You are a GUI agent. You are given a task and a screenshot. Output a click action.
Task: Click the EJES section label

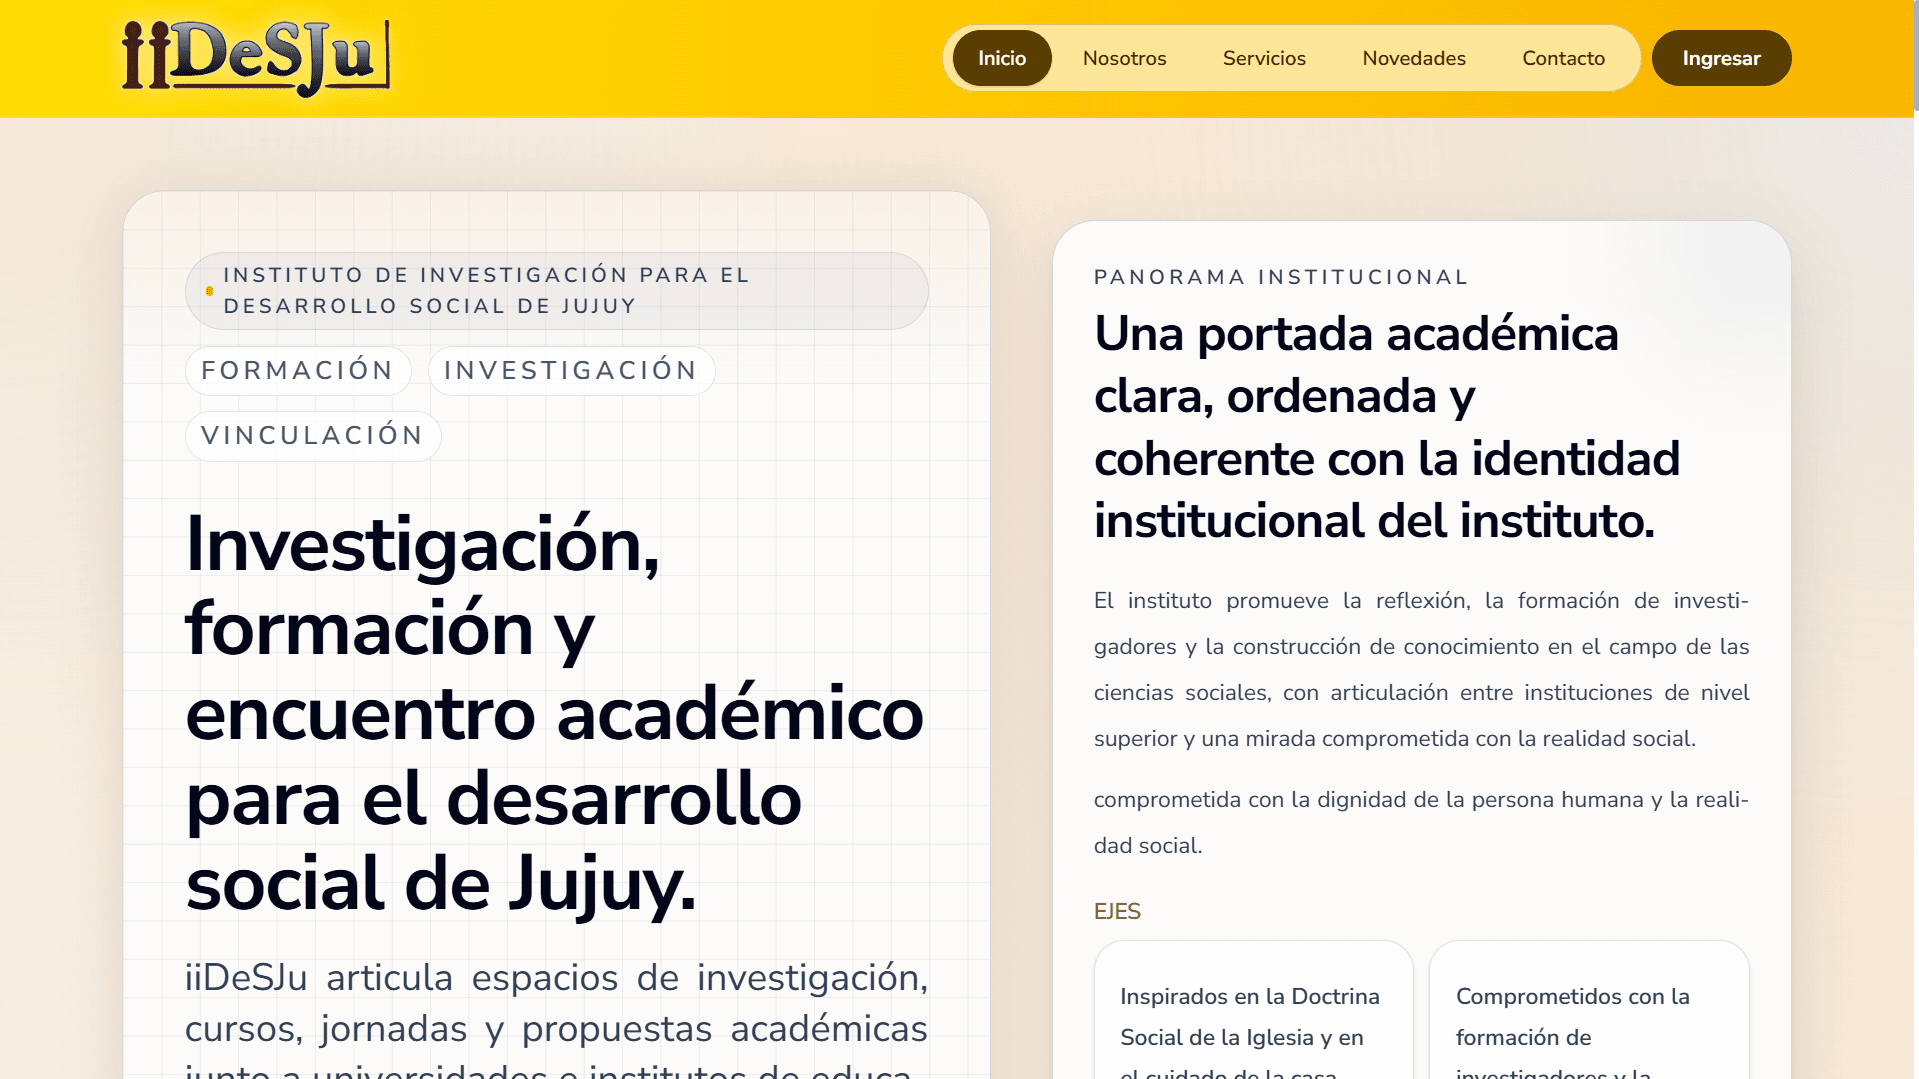[1117, 911]
